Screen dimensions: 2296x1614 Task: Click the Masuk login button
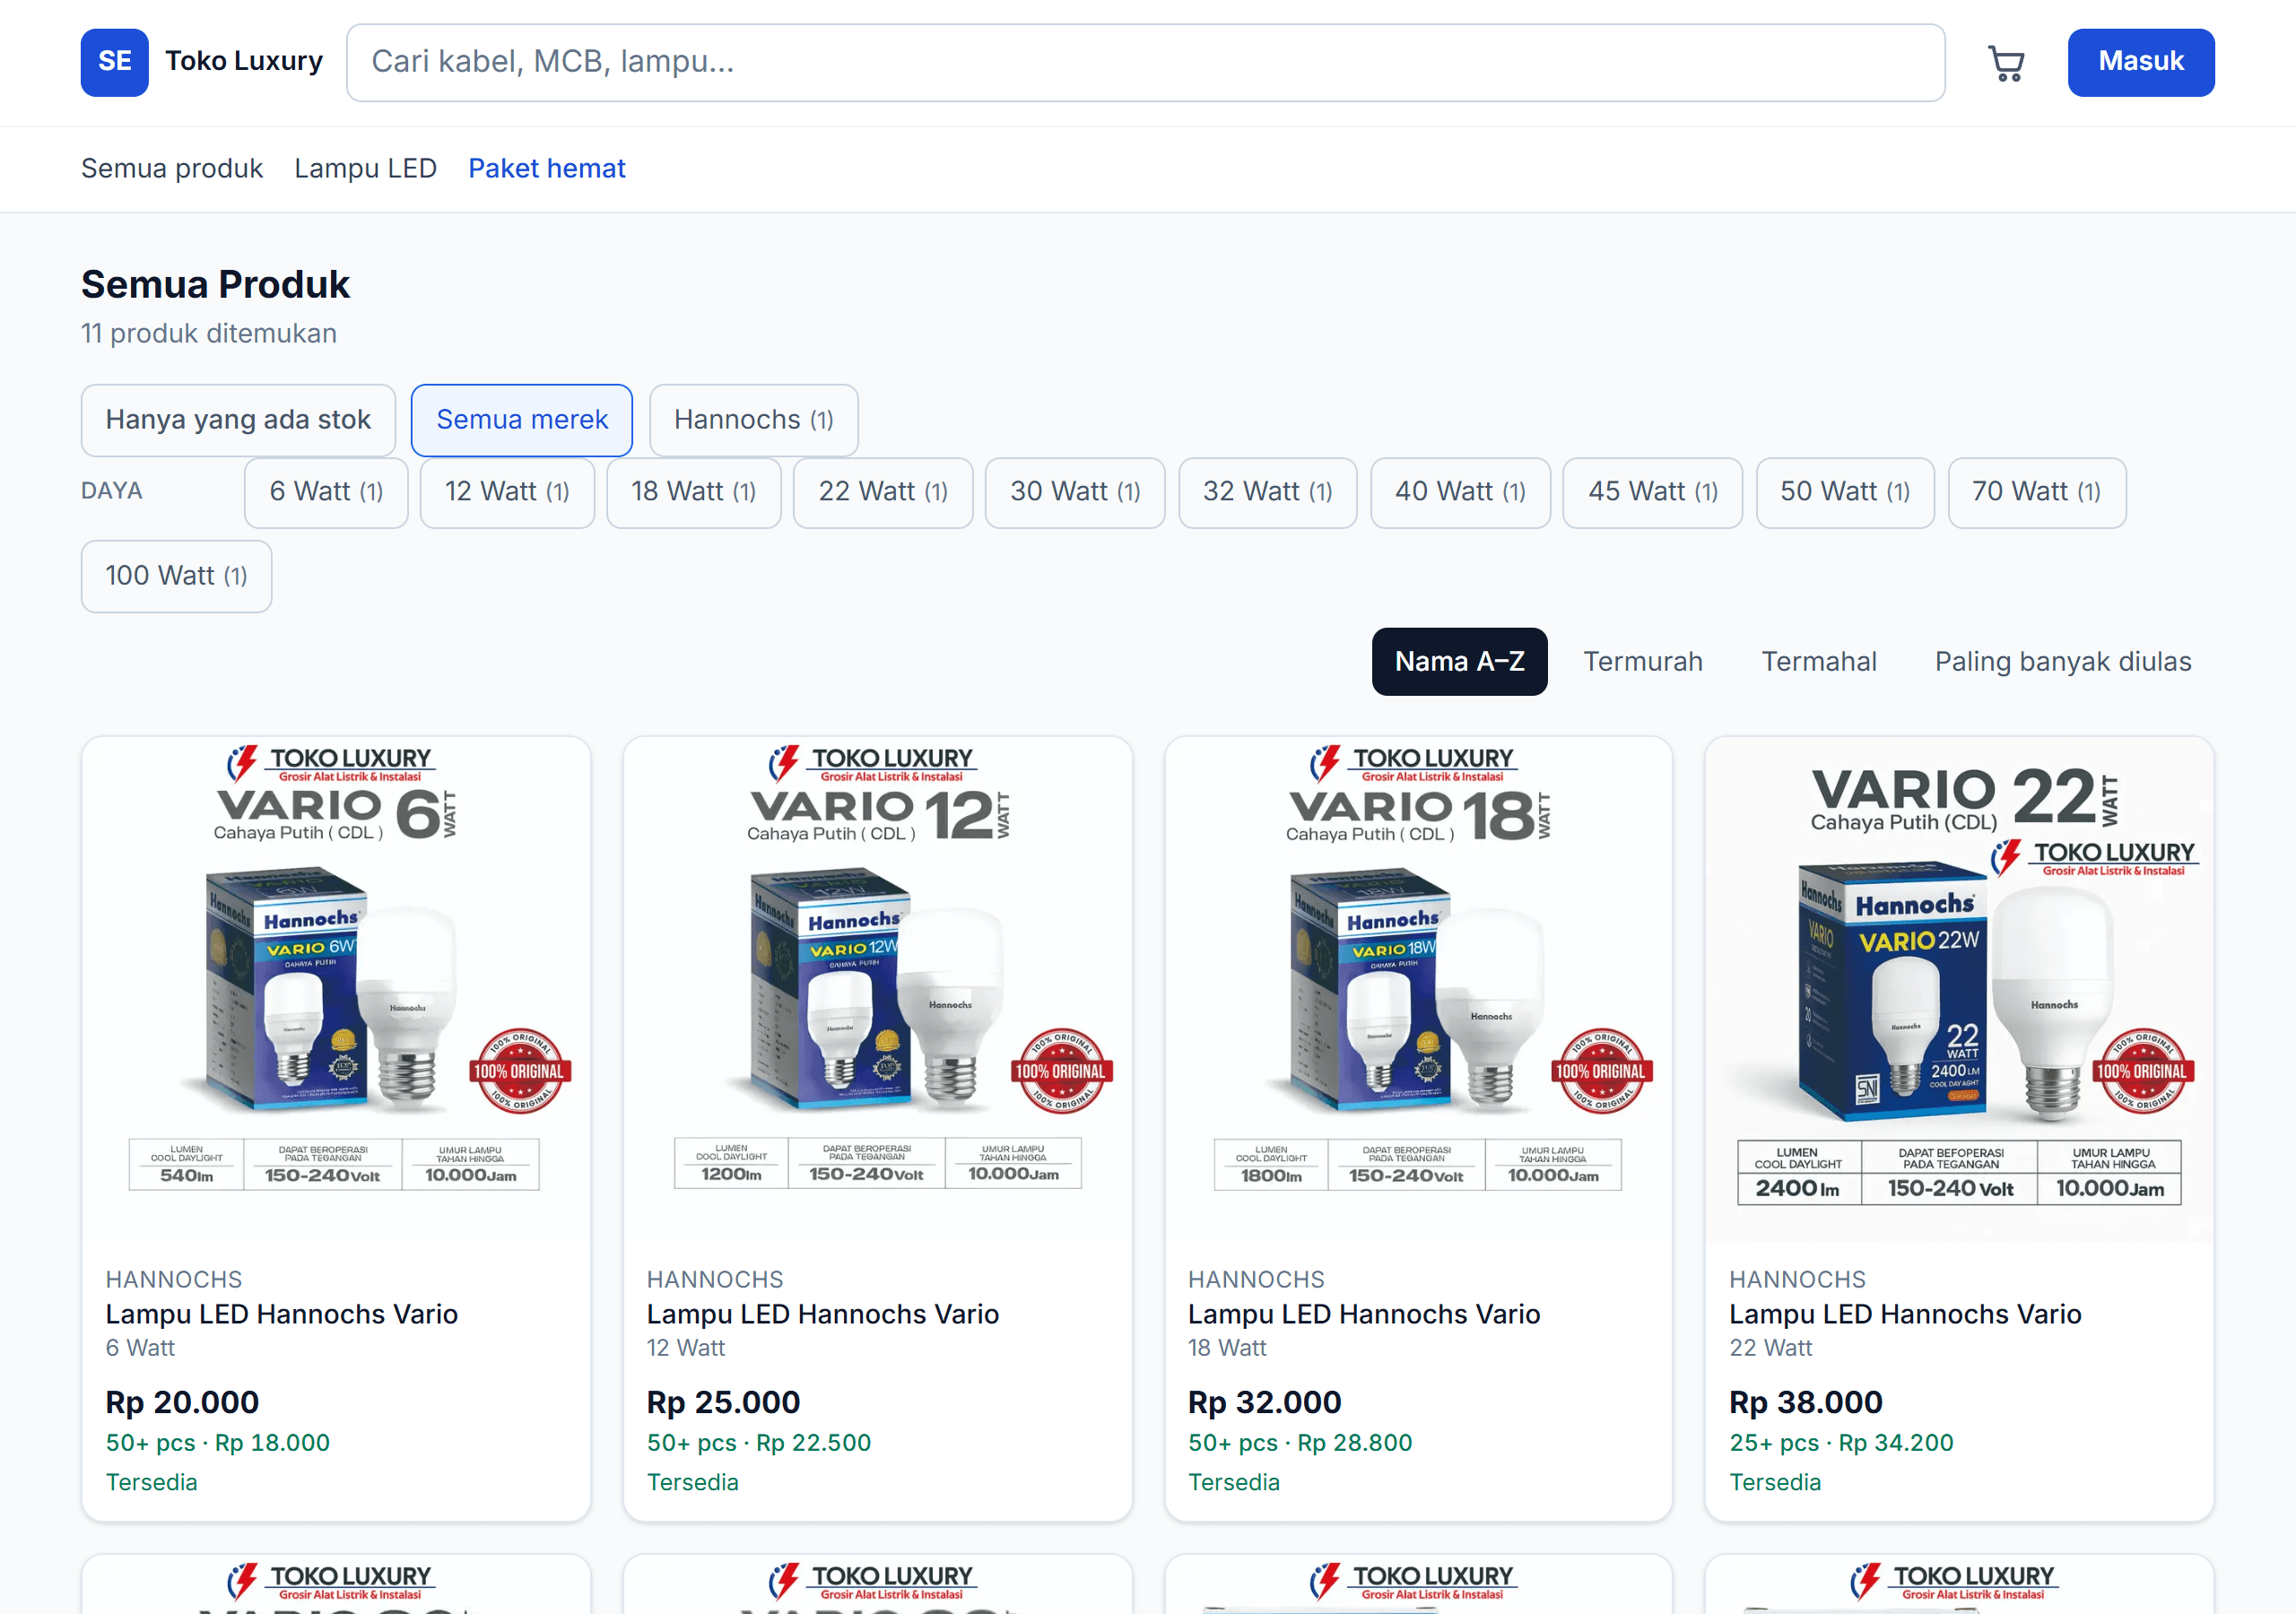point(2140,62)
